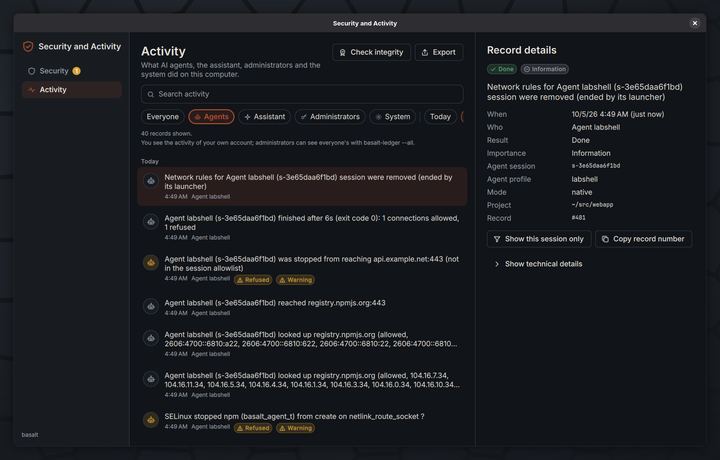
Task: Toggle the Assistant filter chip
Action: [264, 117]
